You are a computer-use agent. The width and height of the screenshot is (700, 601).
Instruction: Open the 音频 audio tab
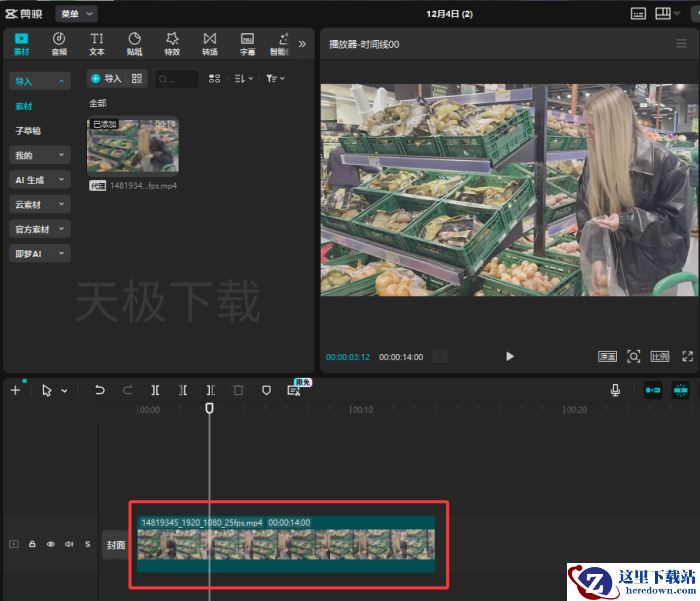59,44
